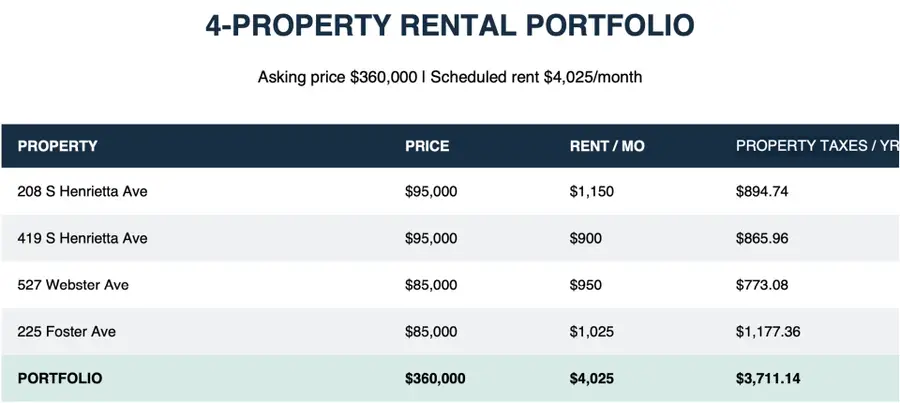Click the PROPERTY column header
This screenshot has height=403, width=900.
point(57,146)
